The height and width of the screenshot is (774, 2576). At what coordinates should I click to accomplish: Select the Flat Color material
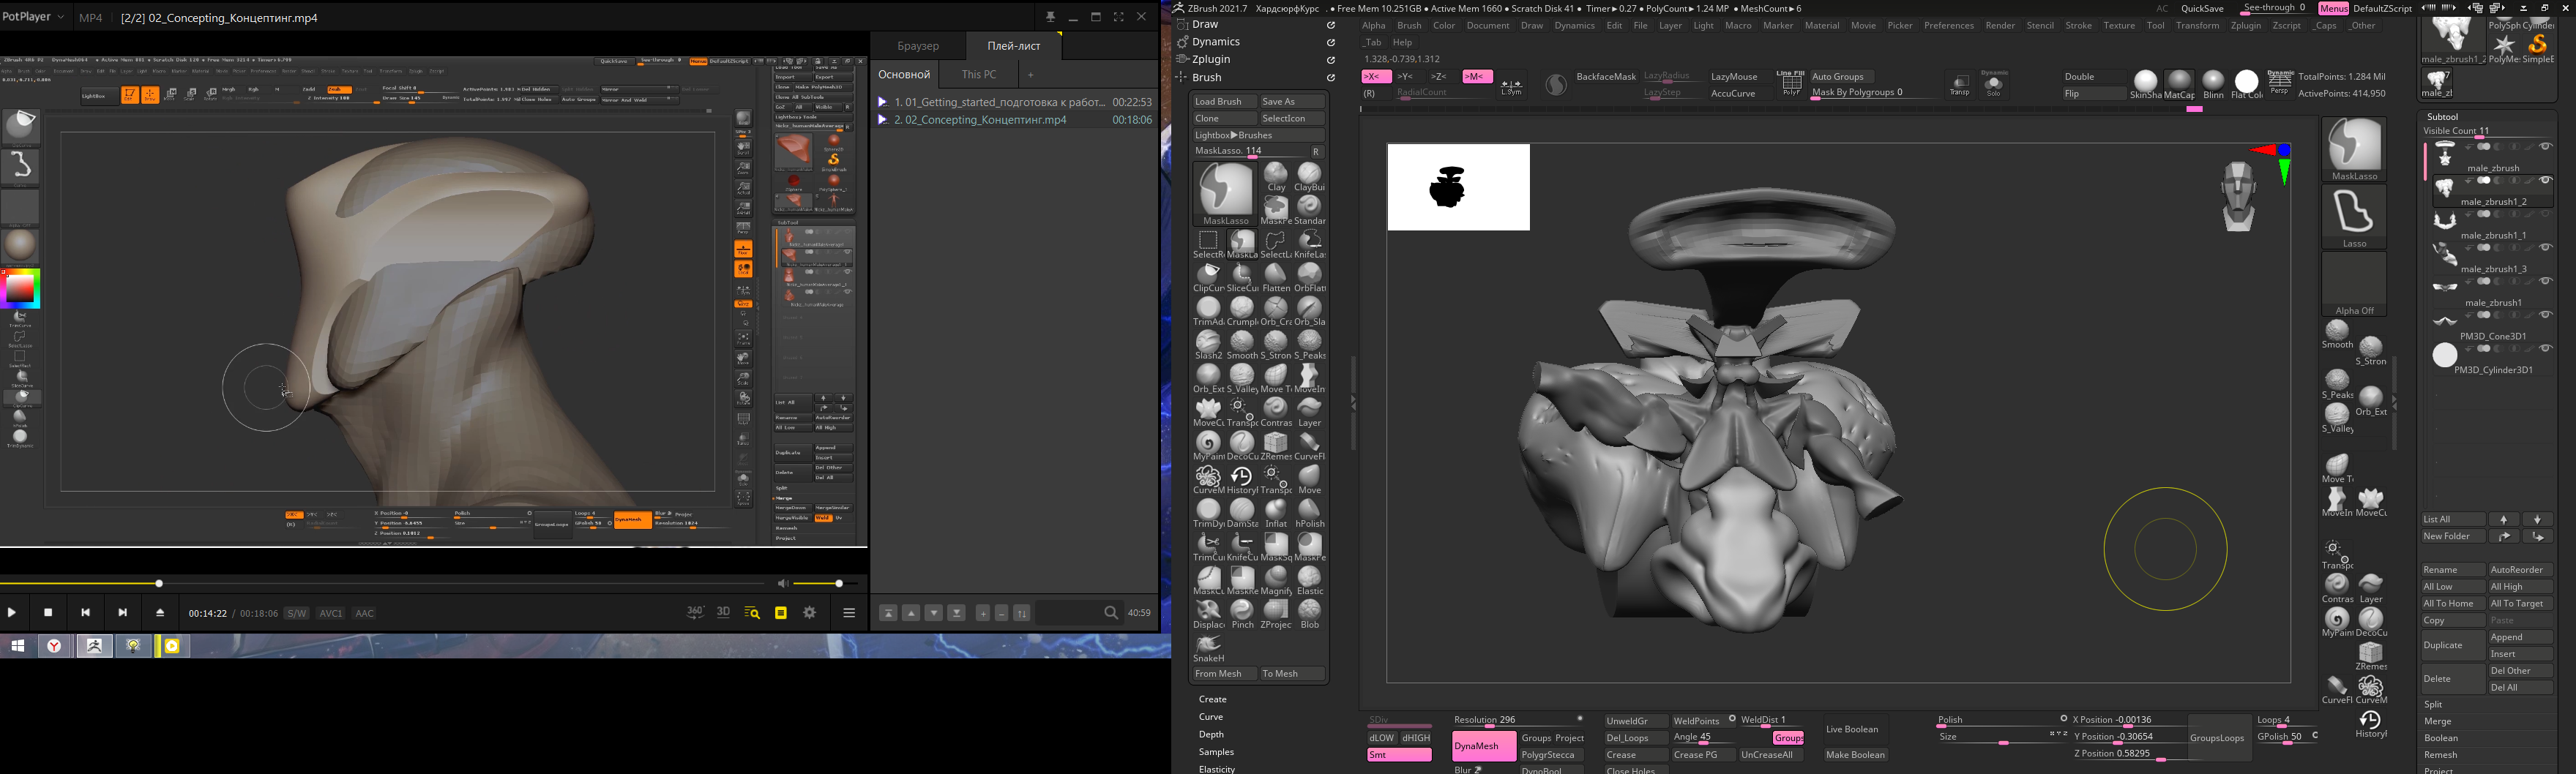click(2247, 85)
